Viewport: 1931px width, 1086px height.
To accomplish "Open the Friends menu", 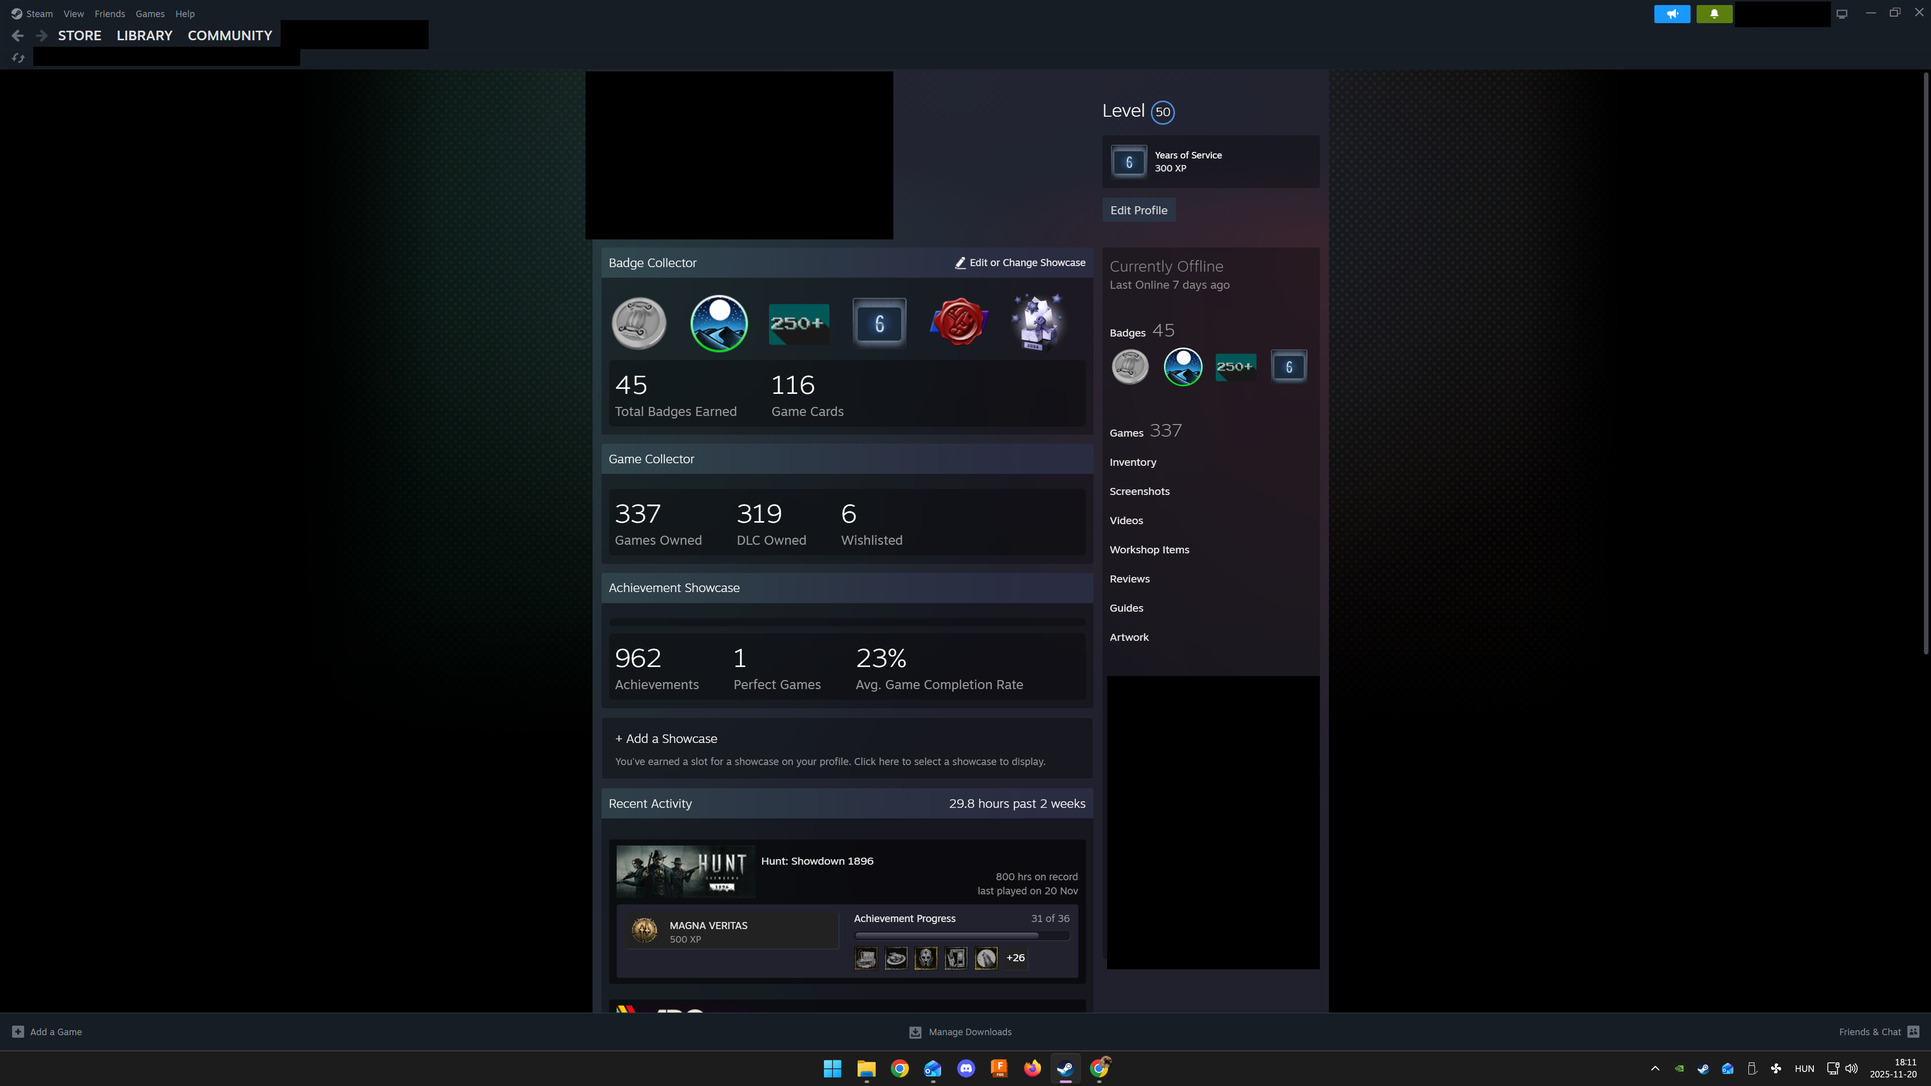I will tap(109, 14).
